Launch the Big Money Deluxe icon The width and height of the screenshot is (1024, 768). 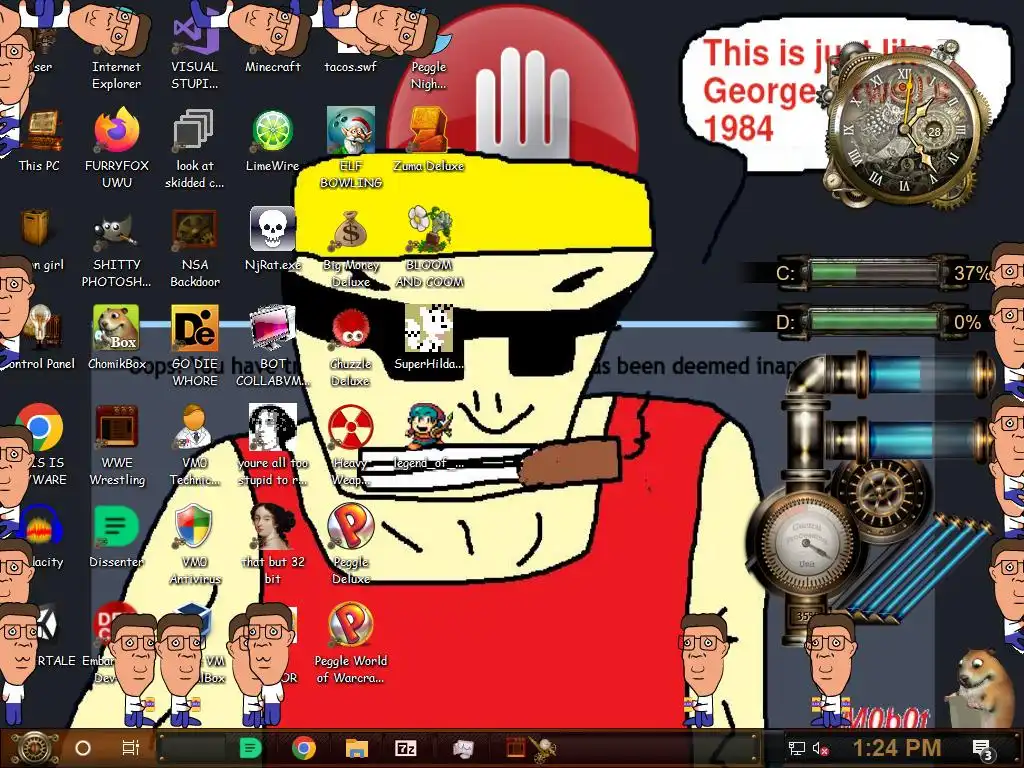[351, 248]
